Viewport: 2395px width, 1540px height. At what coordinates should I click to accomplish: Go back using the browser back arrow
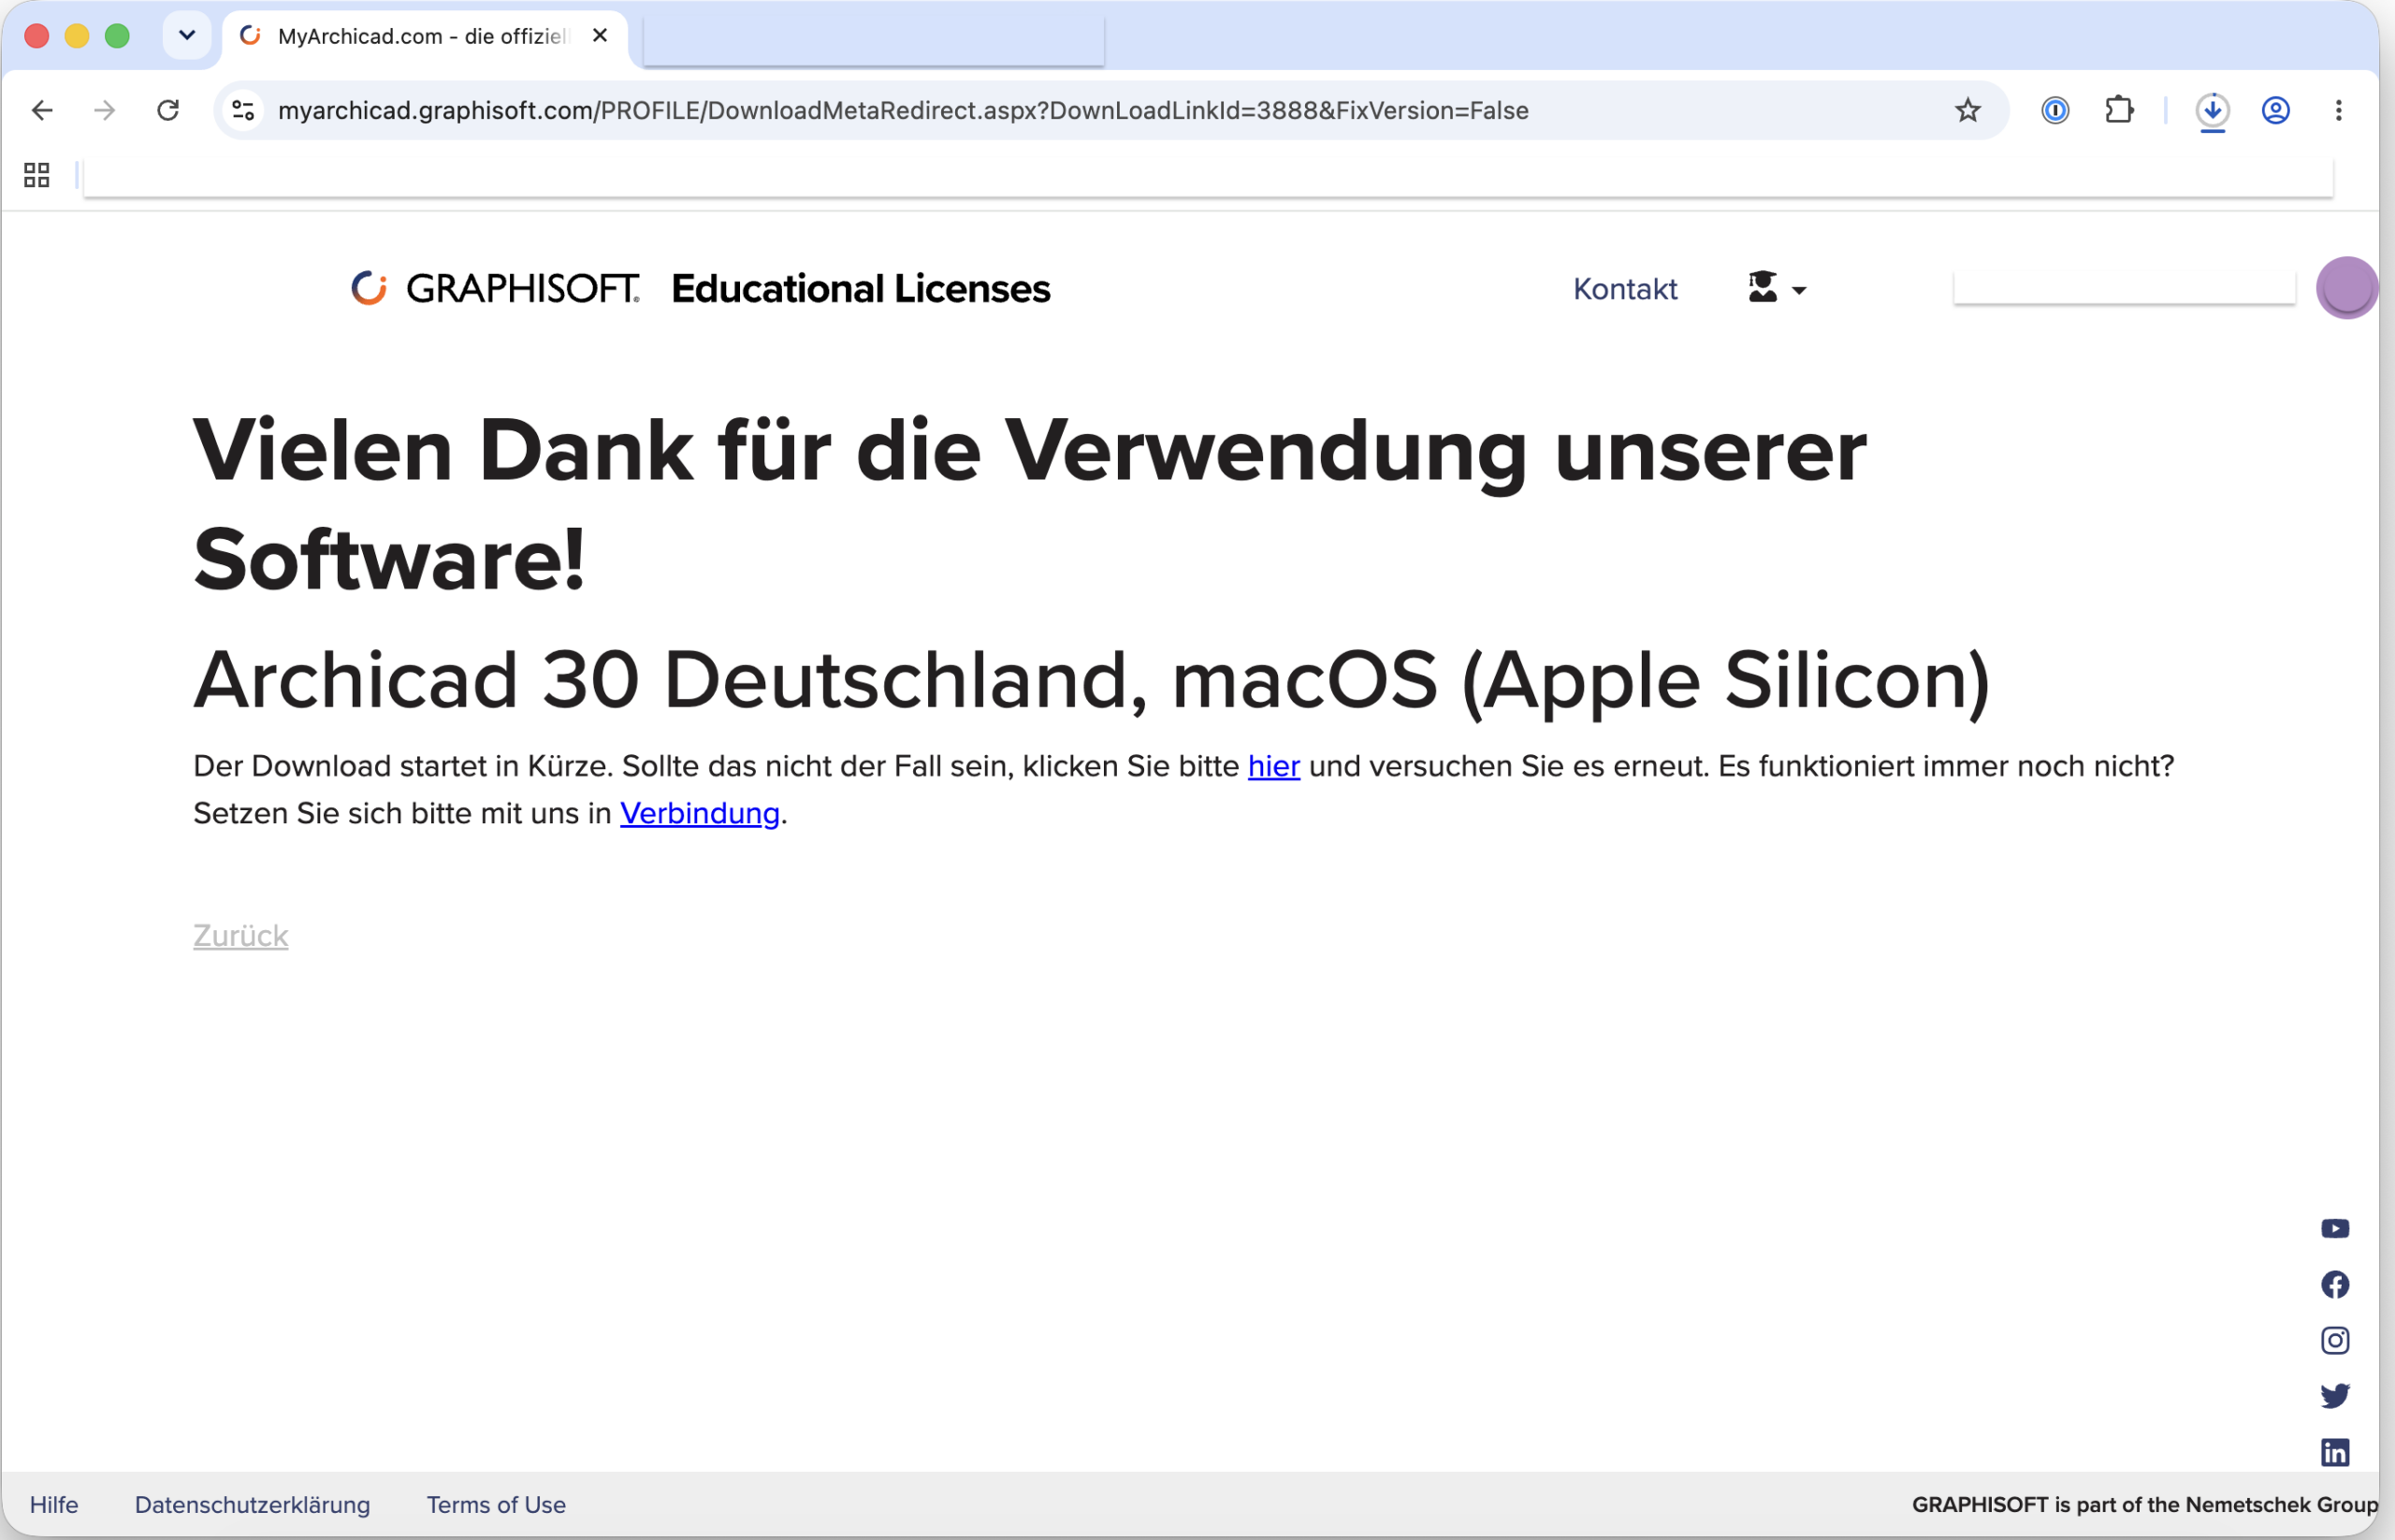(42, 110)
